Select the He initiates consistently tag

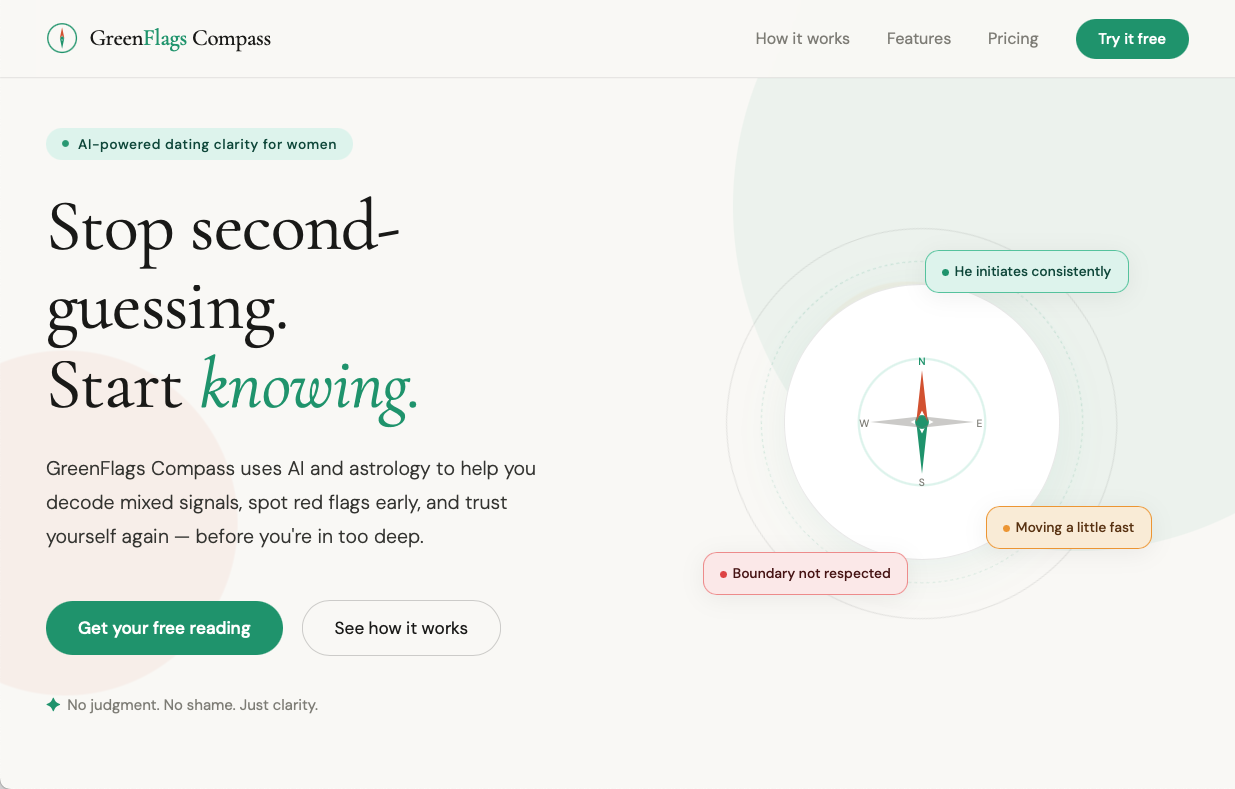1027,271
